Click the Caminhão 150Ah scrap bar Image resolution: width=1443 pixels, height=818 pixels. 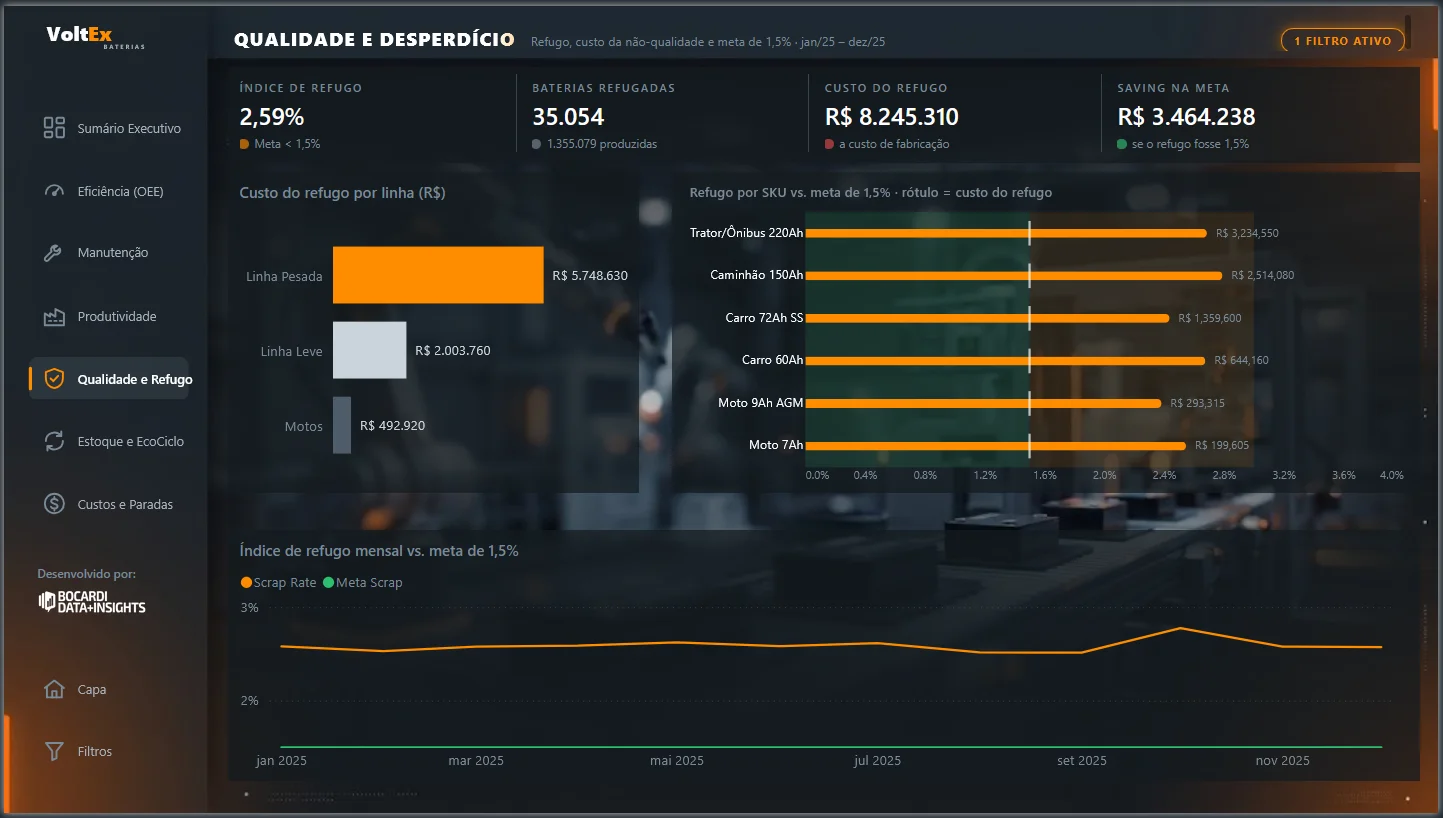[1013, 275]
